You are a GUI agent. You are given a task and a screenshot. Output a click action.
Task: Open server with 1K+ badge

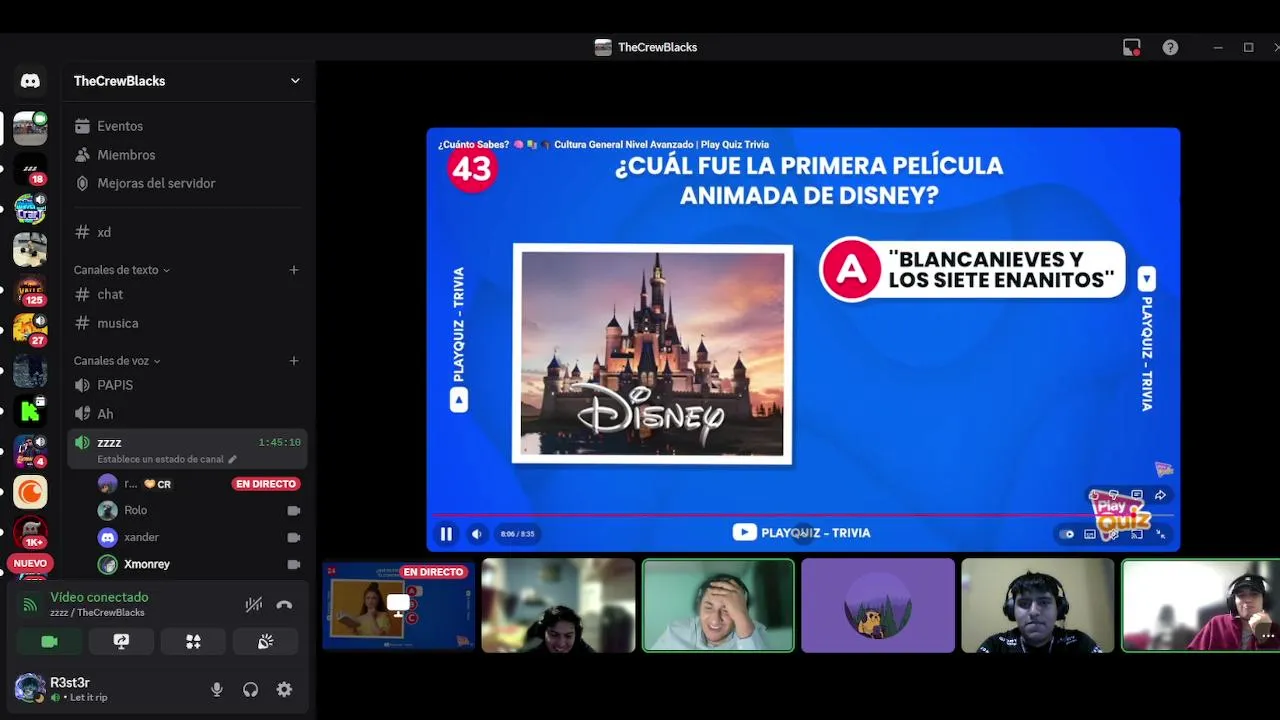30,532
